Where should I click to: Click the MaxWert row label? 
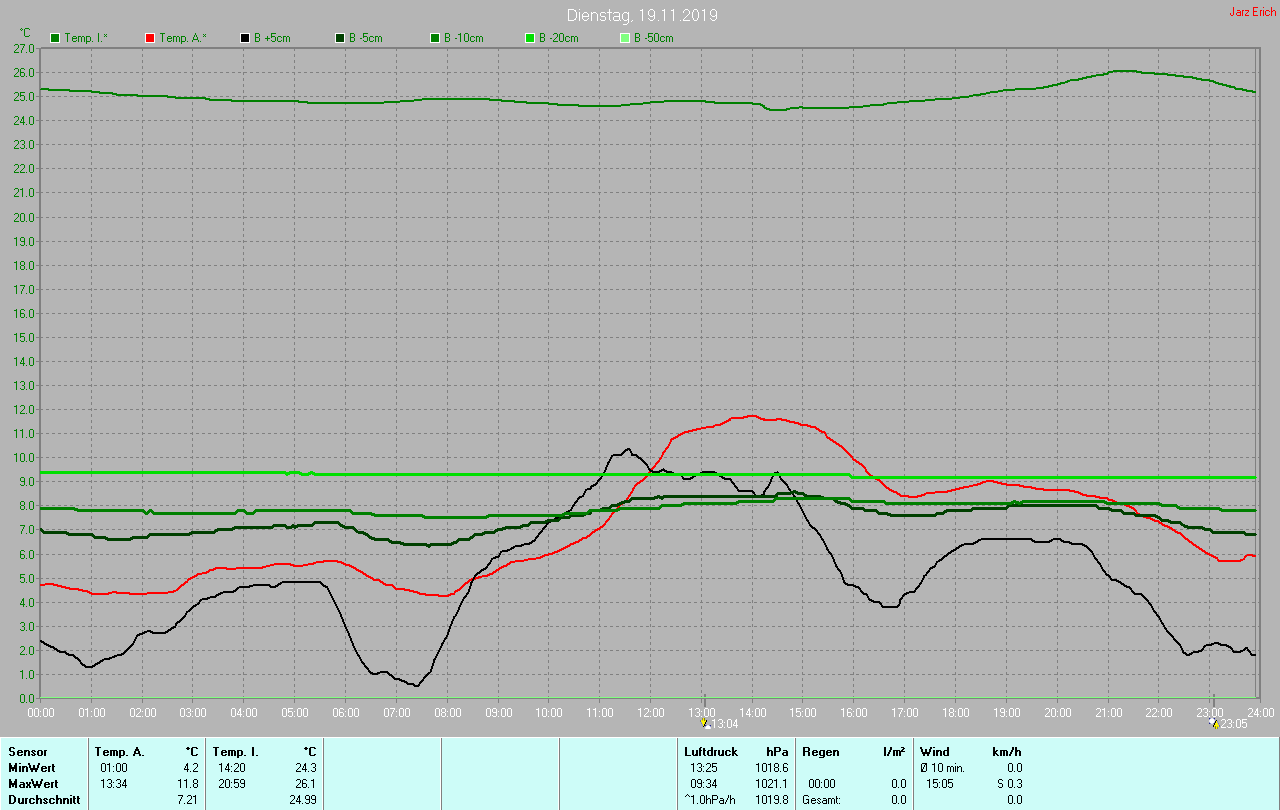(x=32, y=783)
